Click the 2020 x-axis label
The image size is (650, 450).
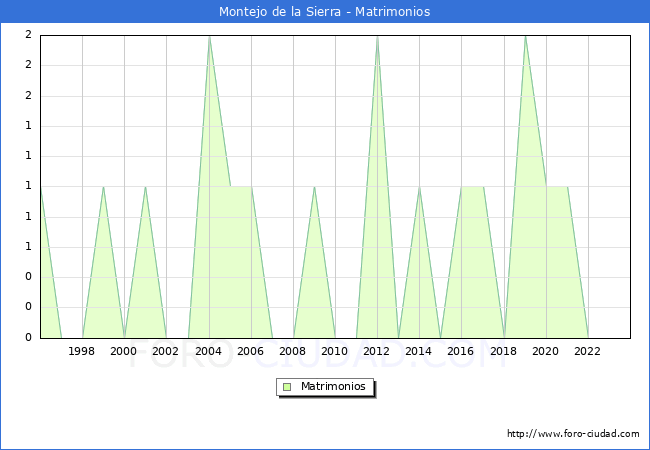pyautogui.click(x=546, y=351)
